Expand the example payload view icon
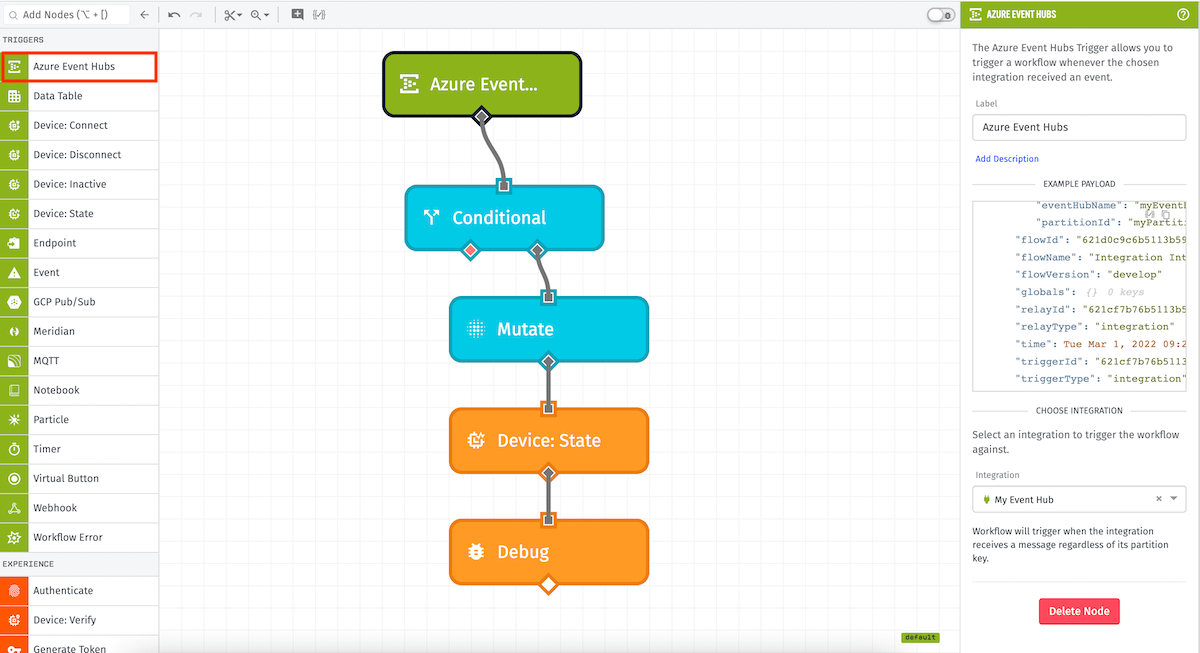 pos(1151,214)
